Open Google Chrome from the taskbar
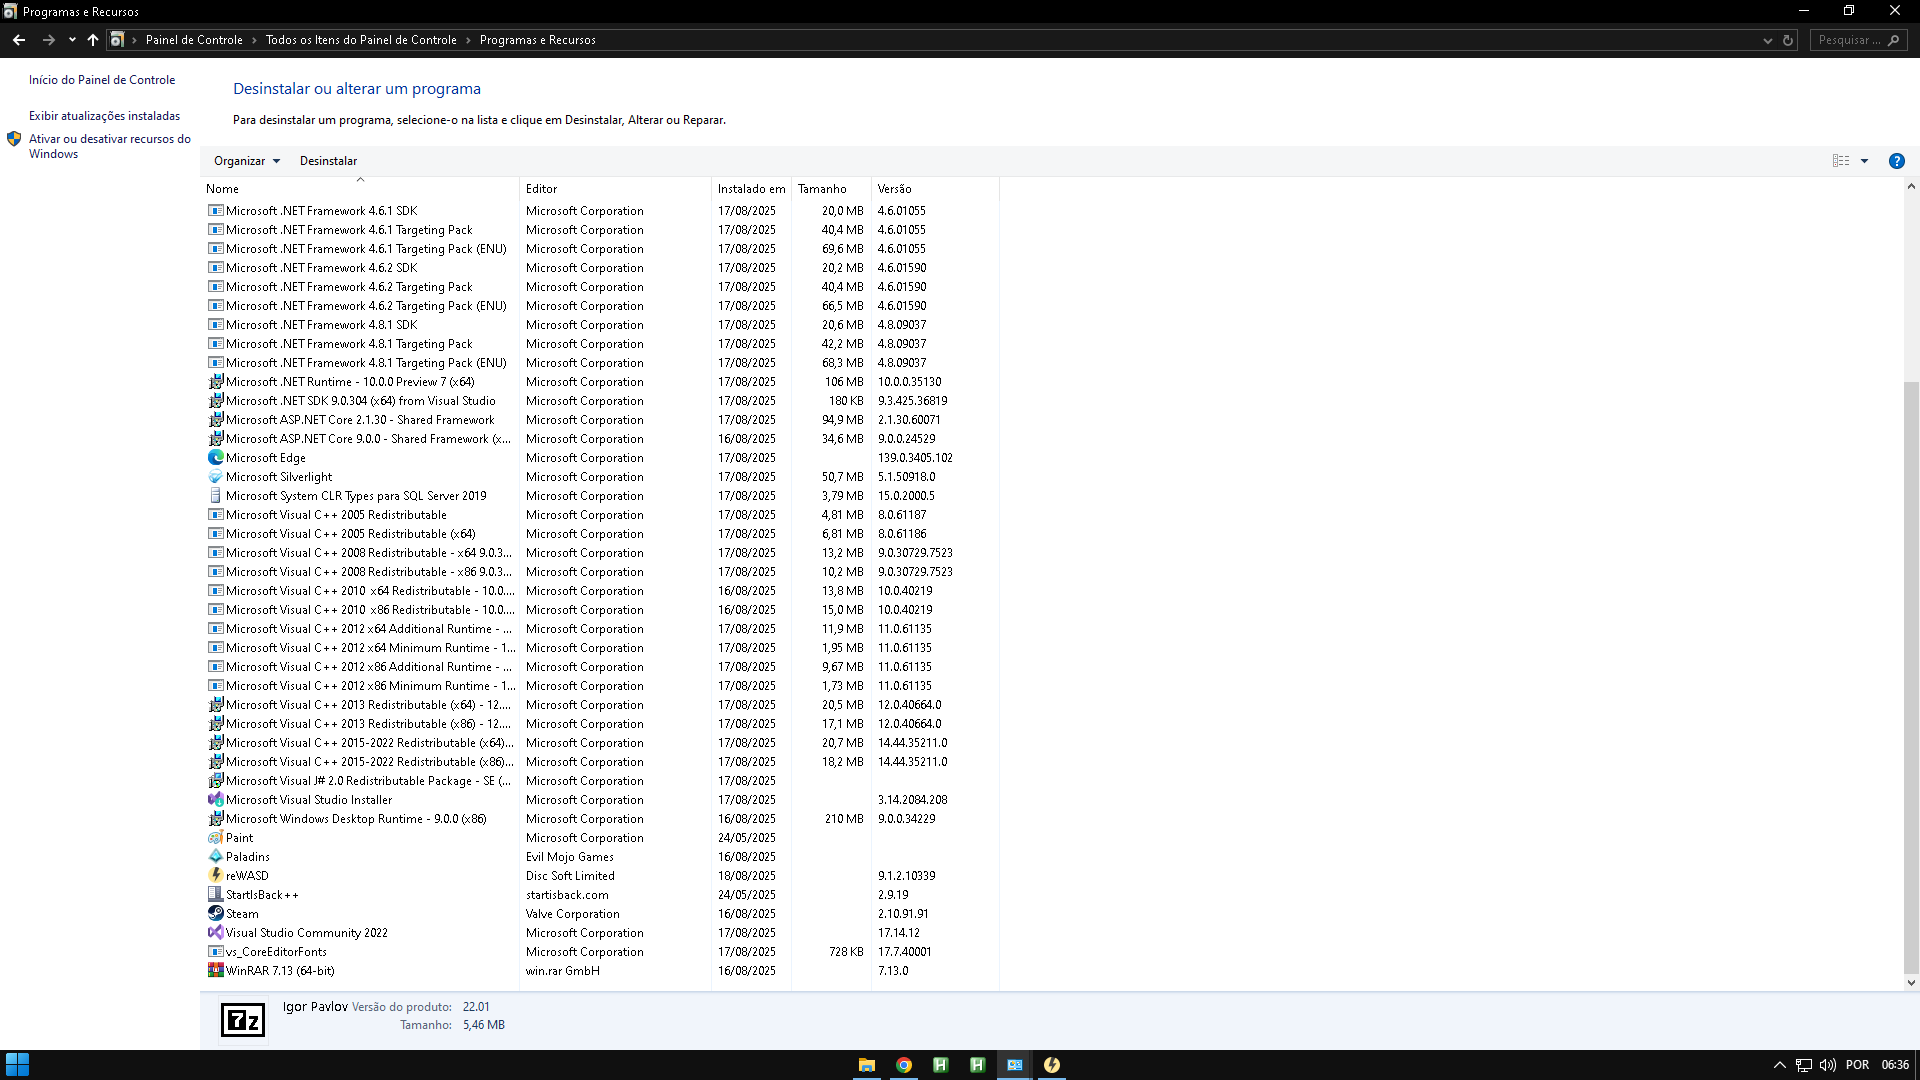 pos(904,1065)
